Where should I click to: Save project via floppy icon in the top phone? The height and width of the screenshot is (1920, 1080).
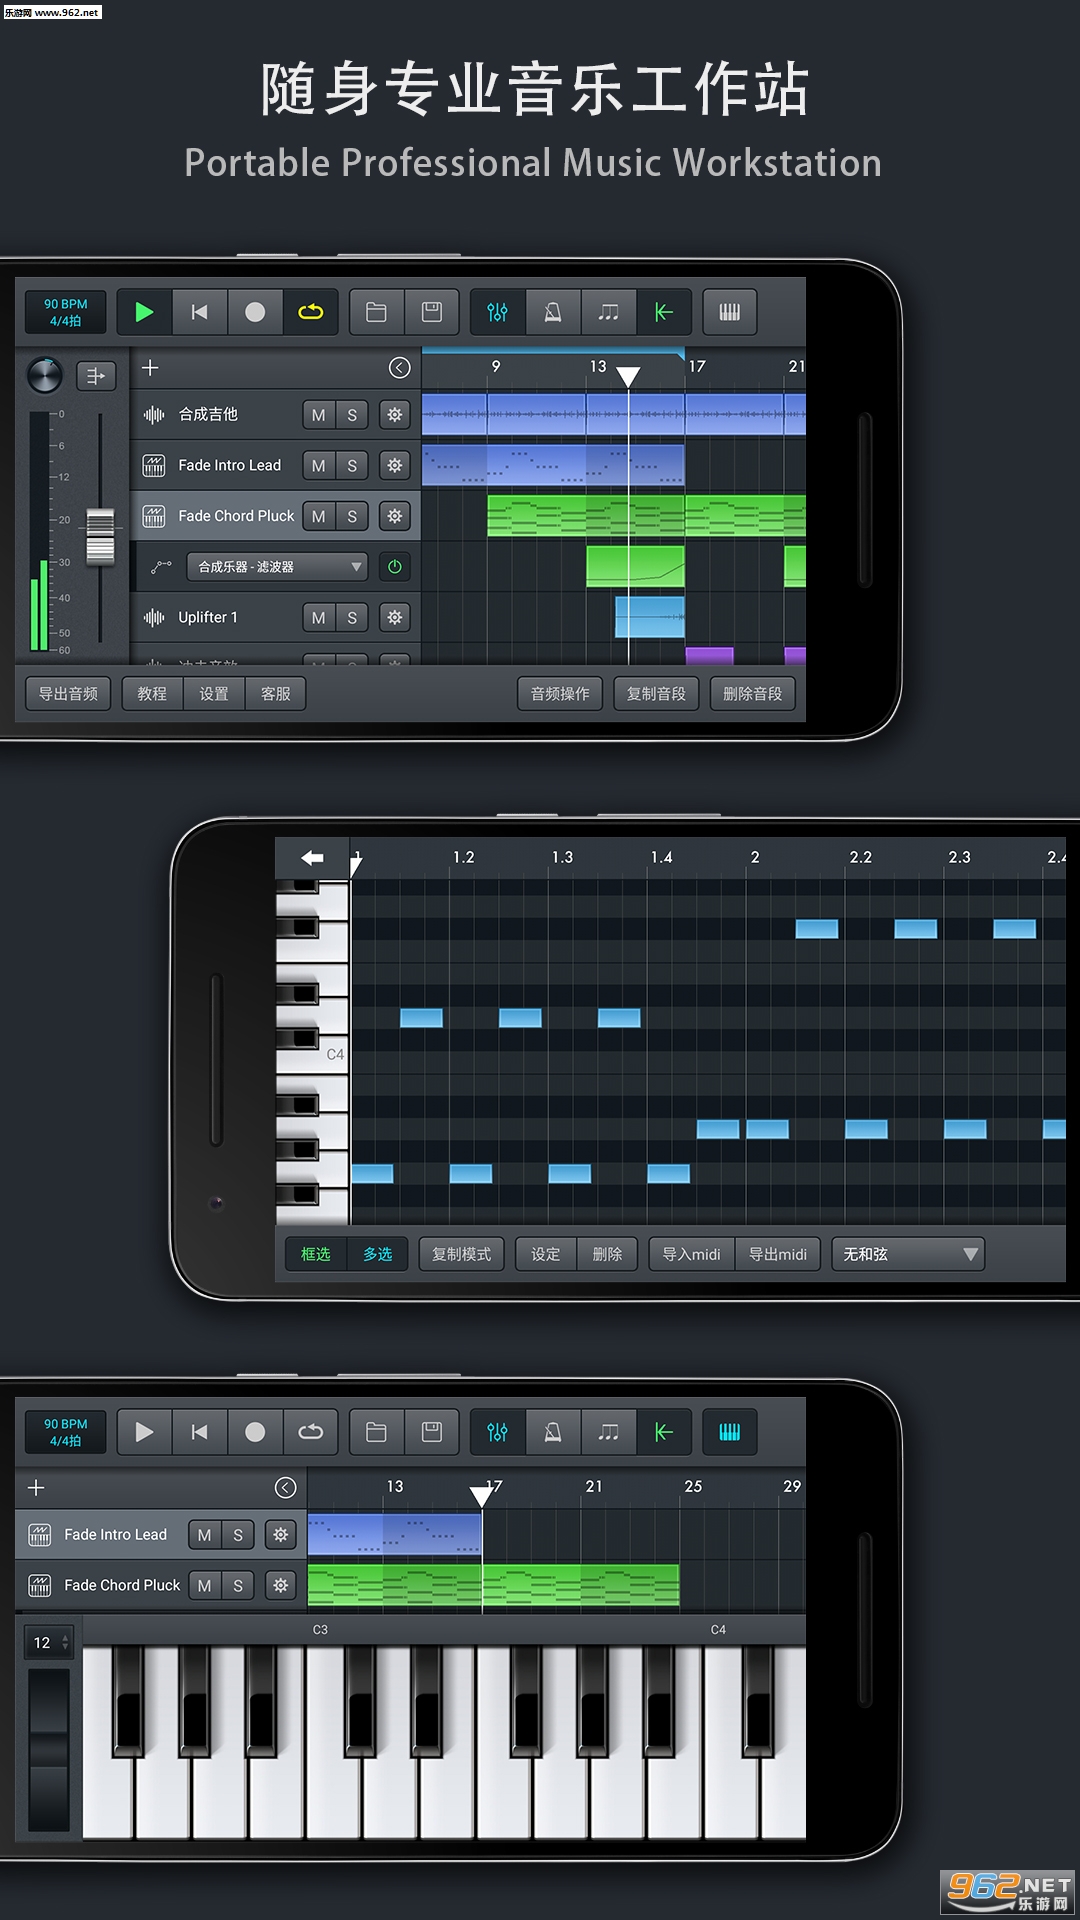432,312
